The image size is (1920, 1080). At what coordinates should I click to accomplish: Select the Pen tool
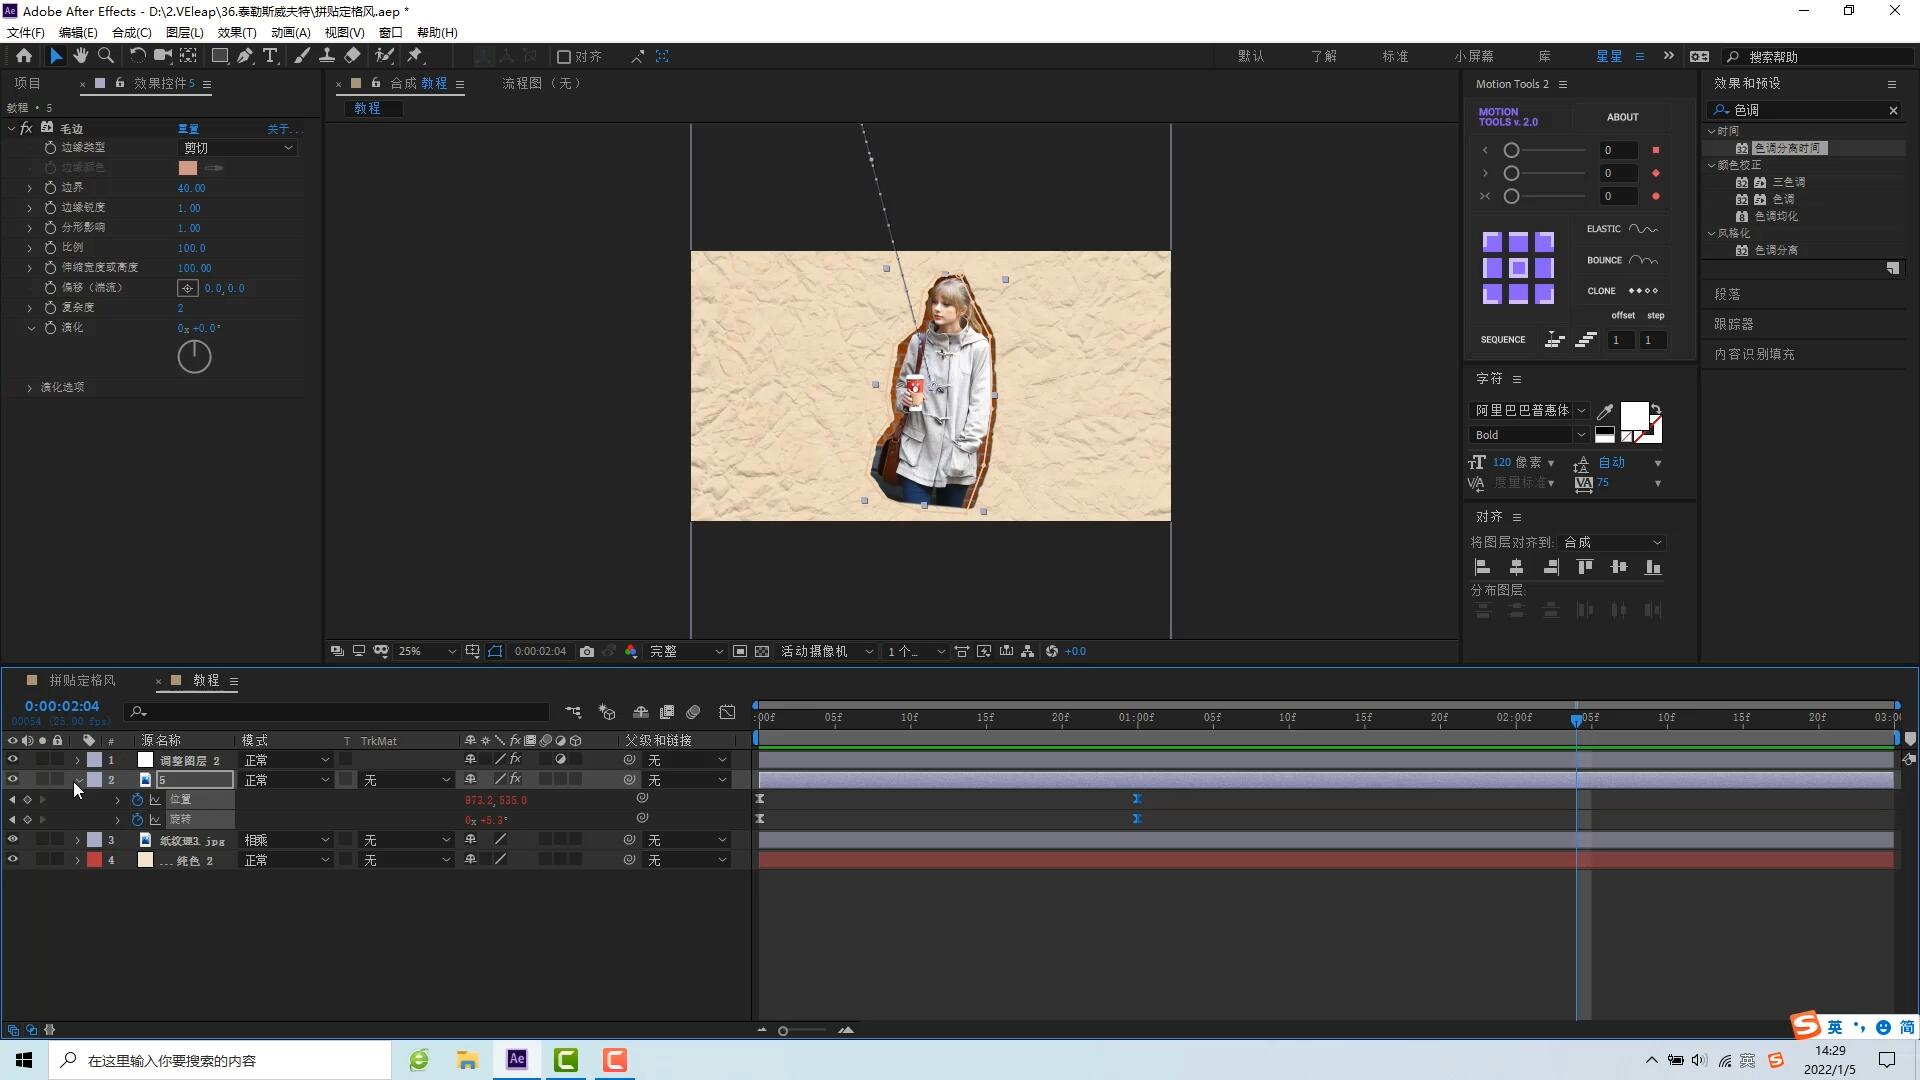245,56
